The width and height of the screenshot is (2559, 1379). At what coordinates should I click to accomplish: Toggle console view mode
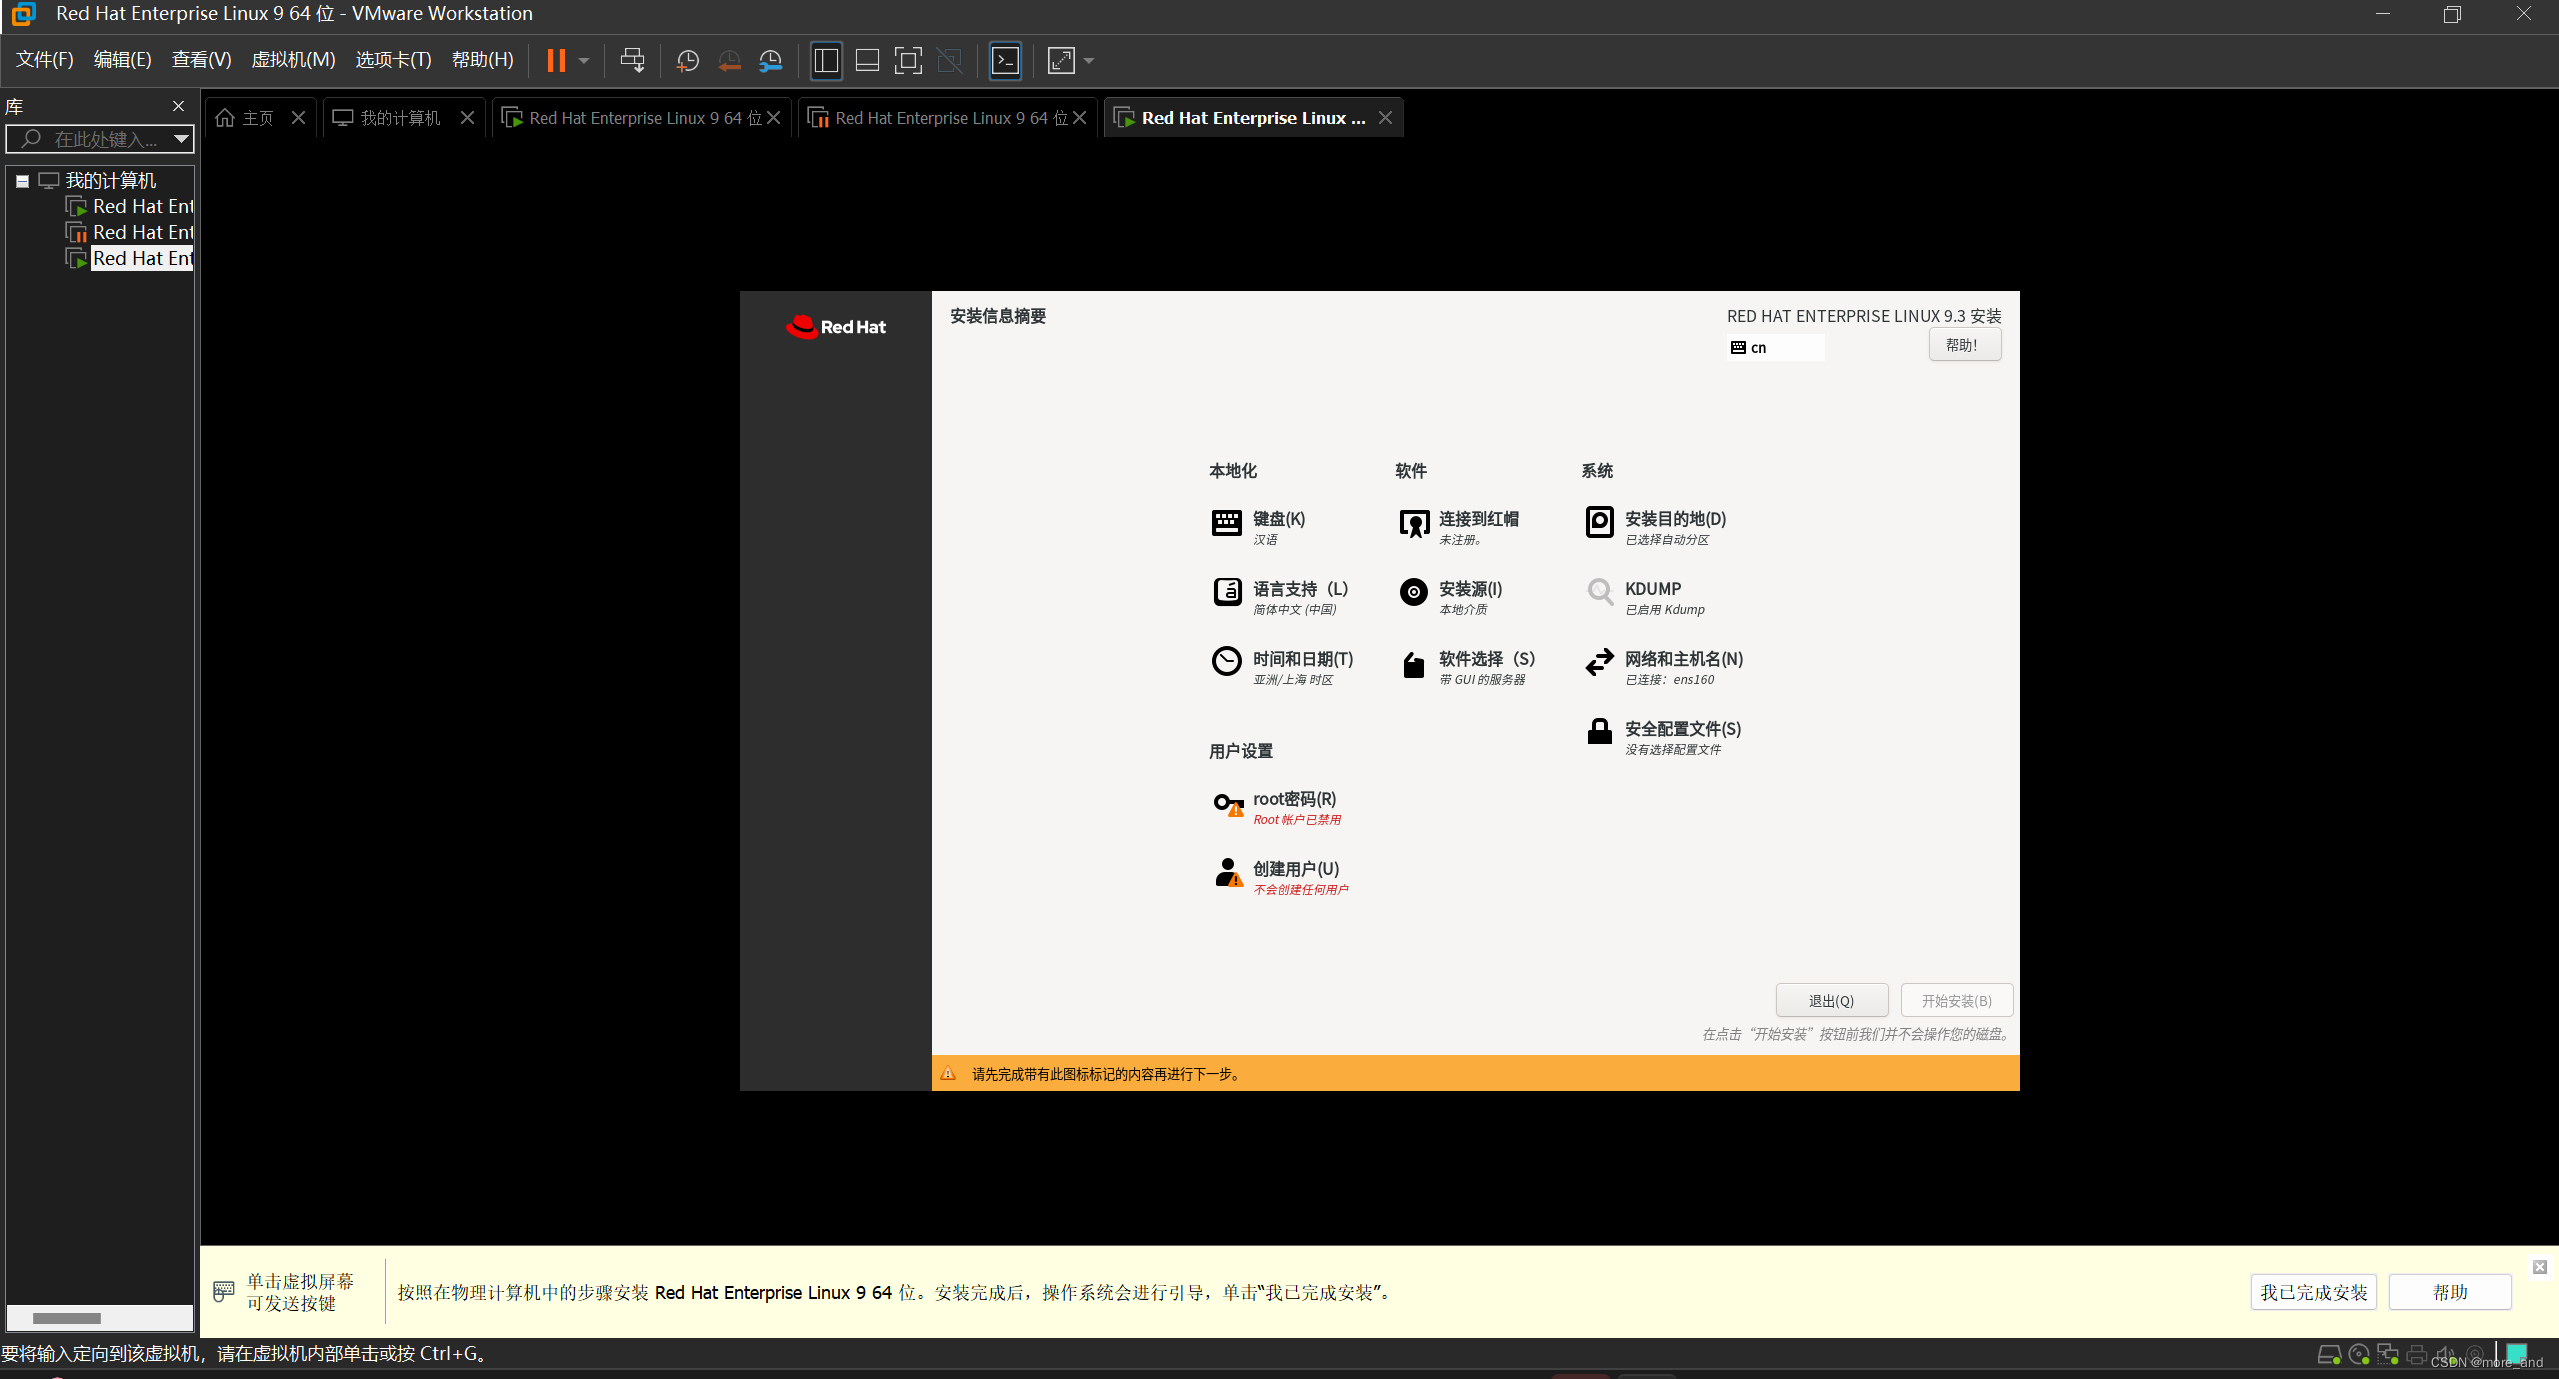1004,60
